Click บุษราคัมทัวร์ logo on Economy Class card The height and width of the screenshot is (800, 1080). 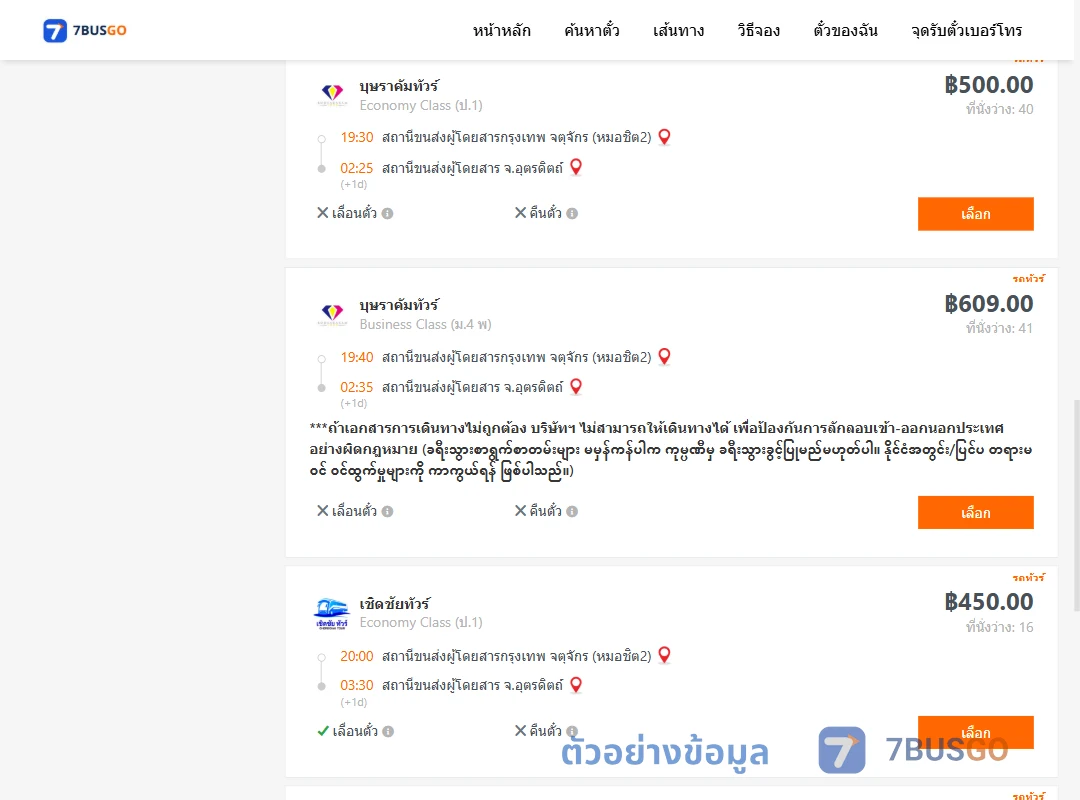tap(333, 94)
